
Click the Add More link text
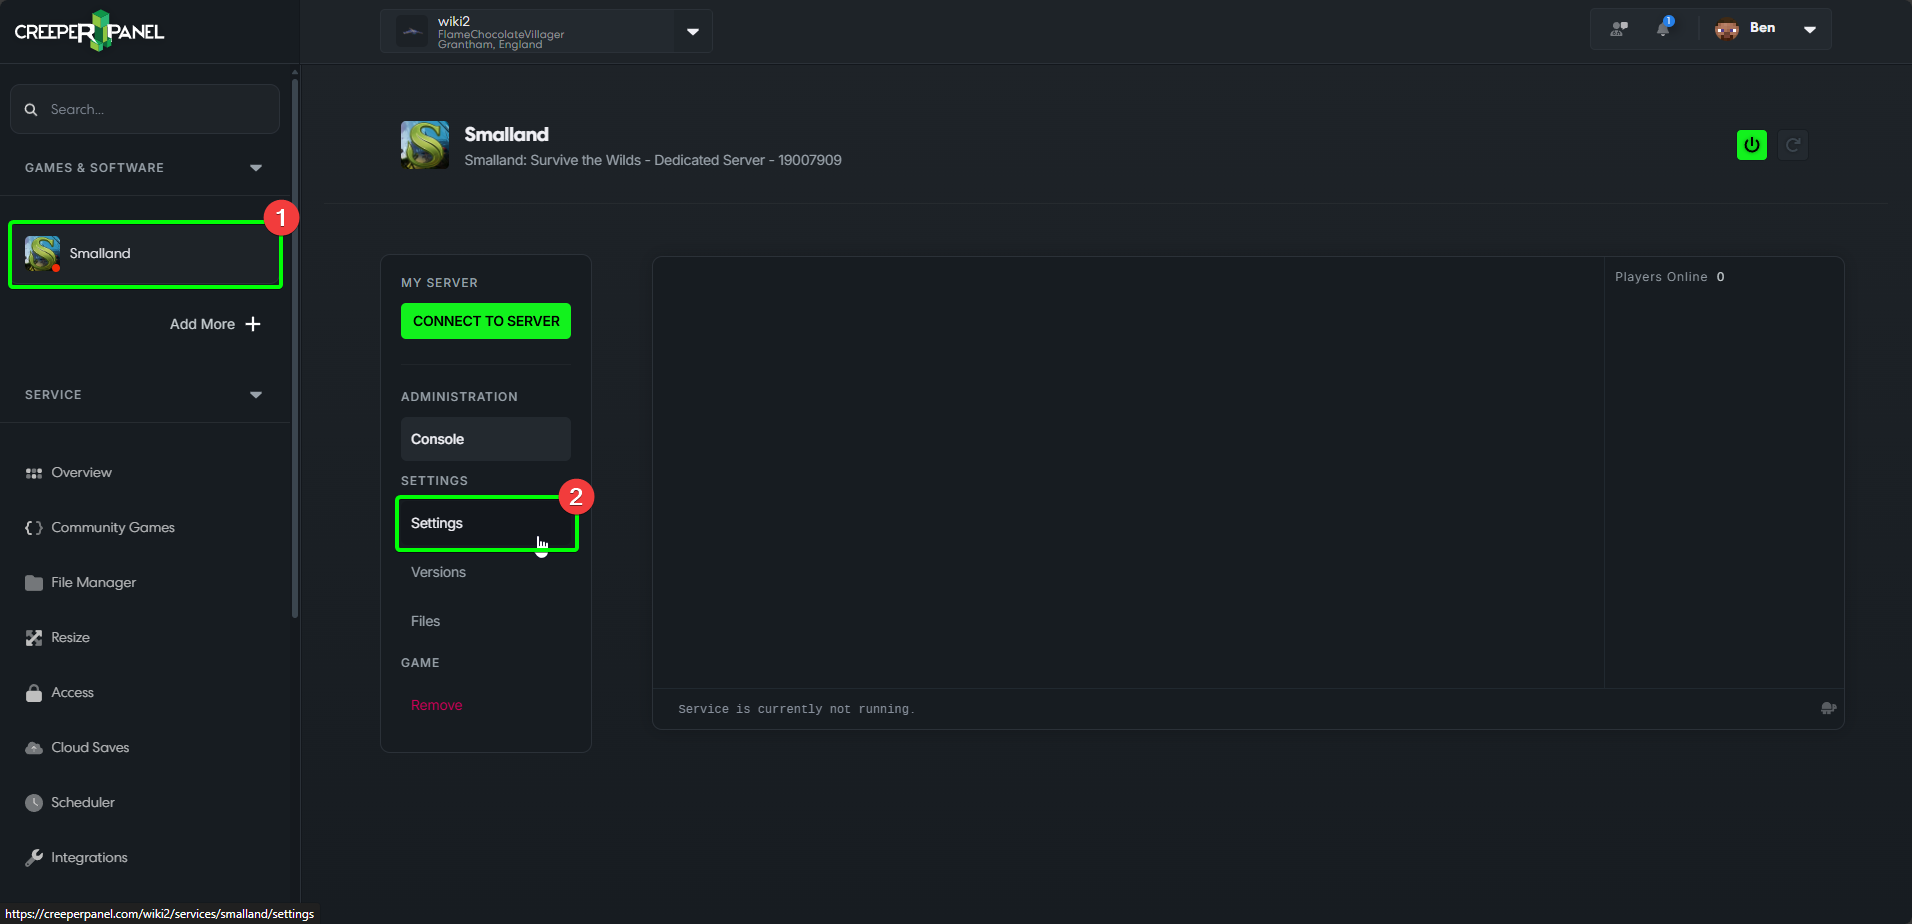[202, 324]
